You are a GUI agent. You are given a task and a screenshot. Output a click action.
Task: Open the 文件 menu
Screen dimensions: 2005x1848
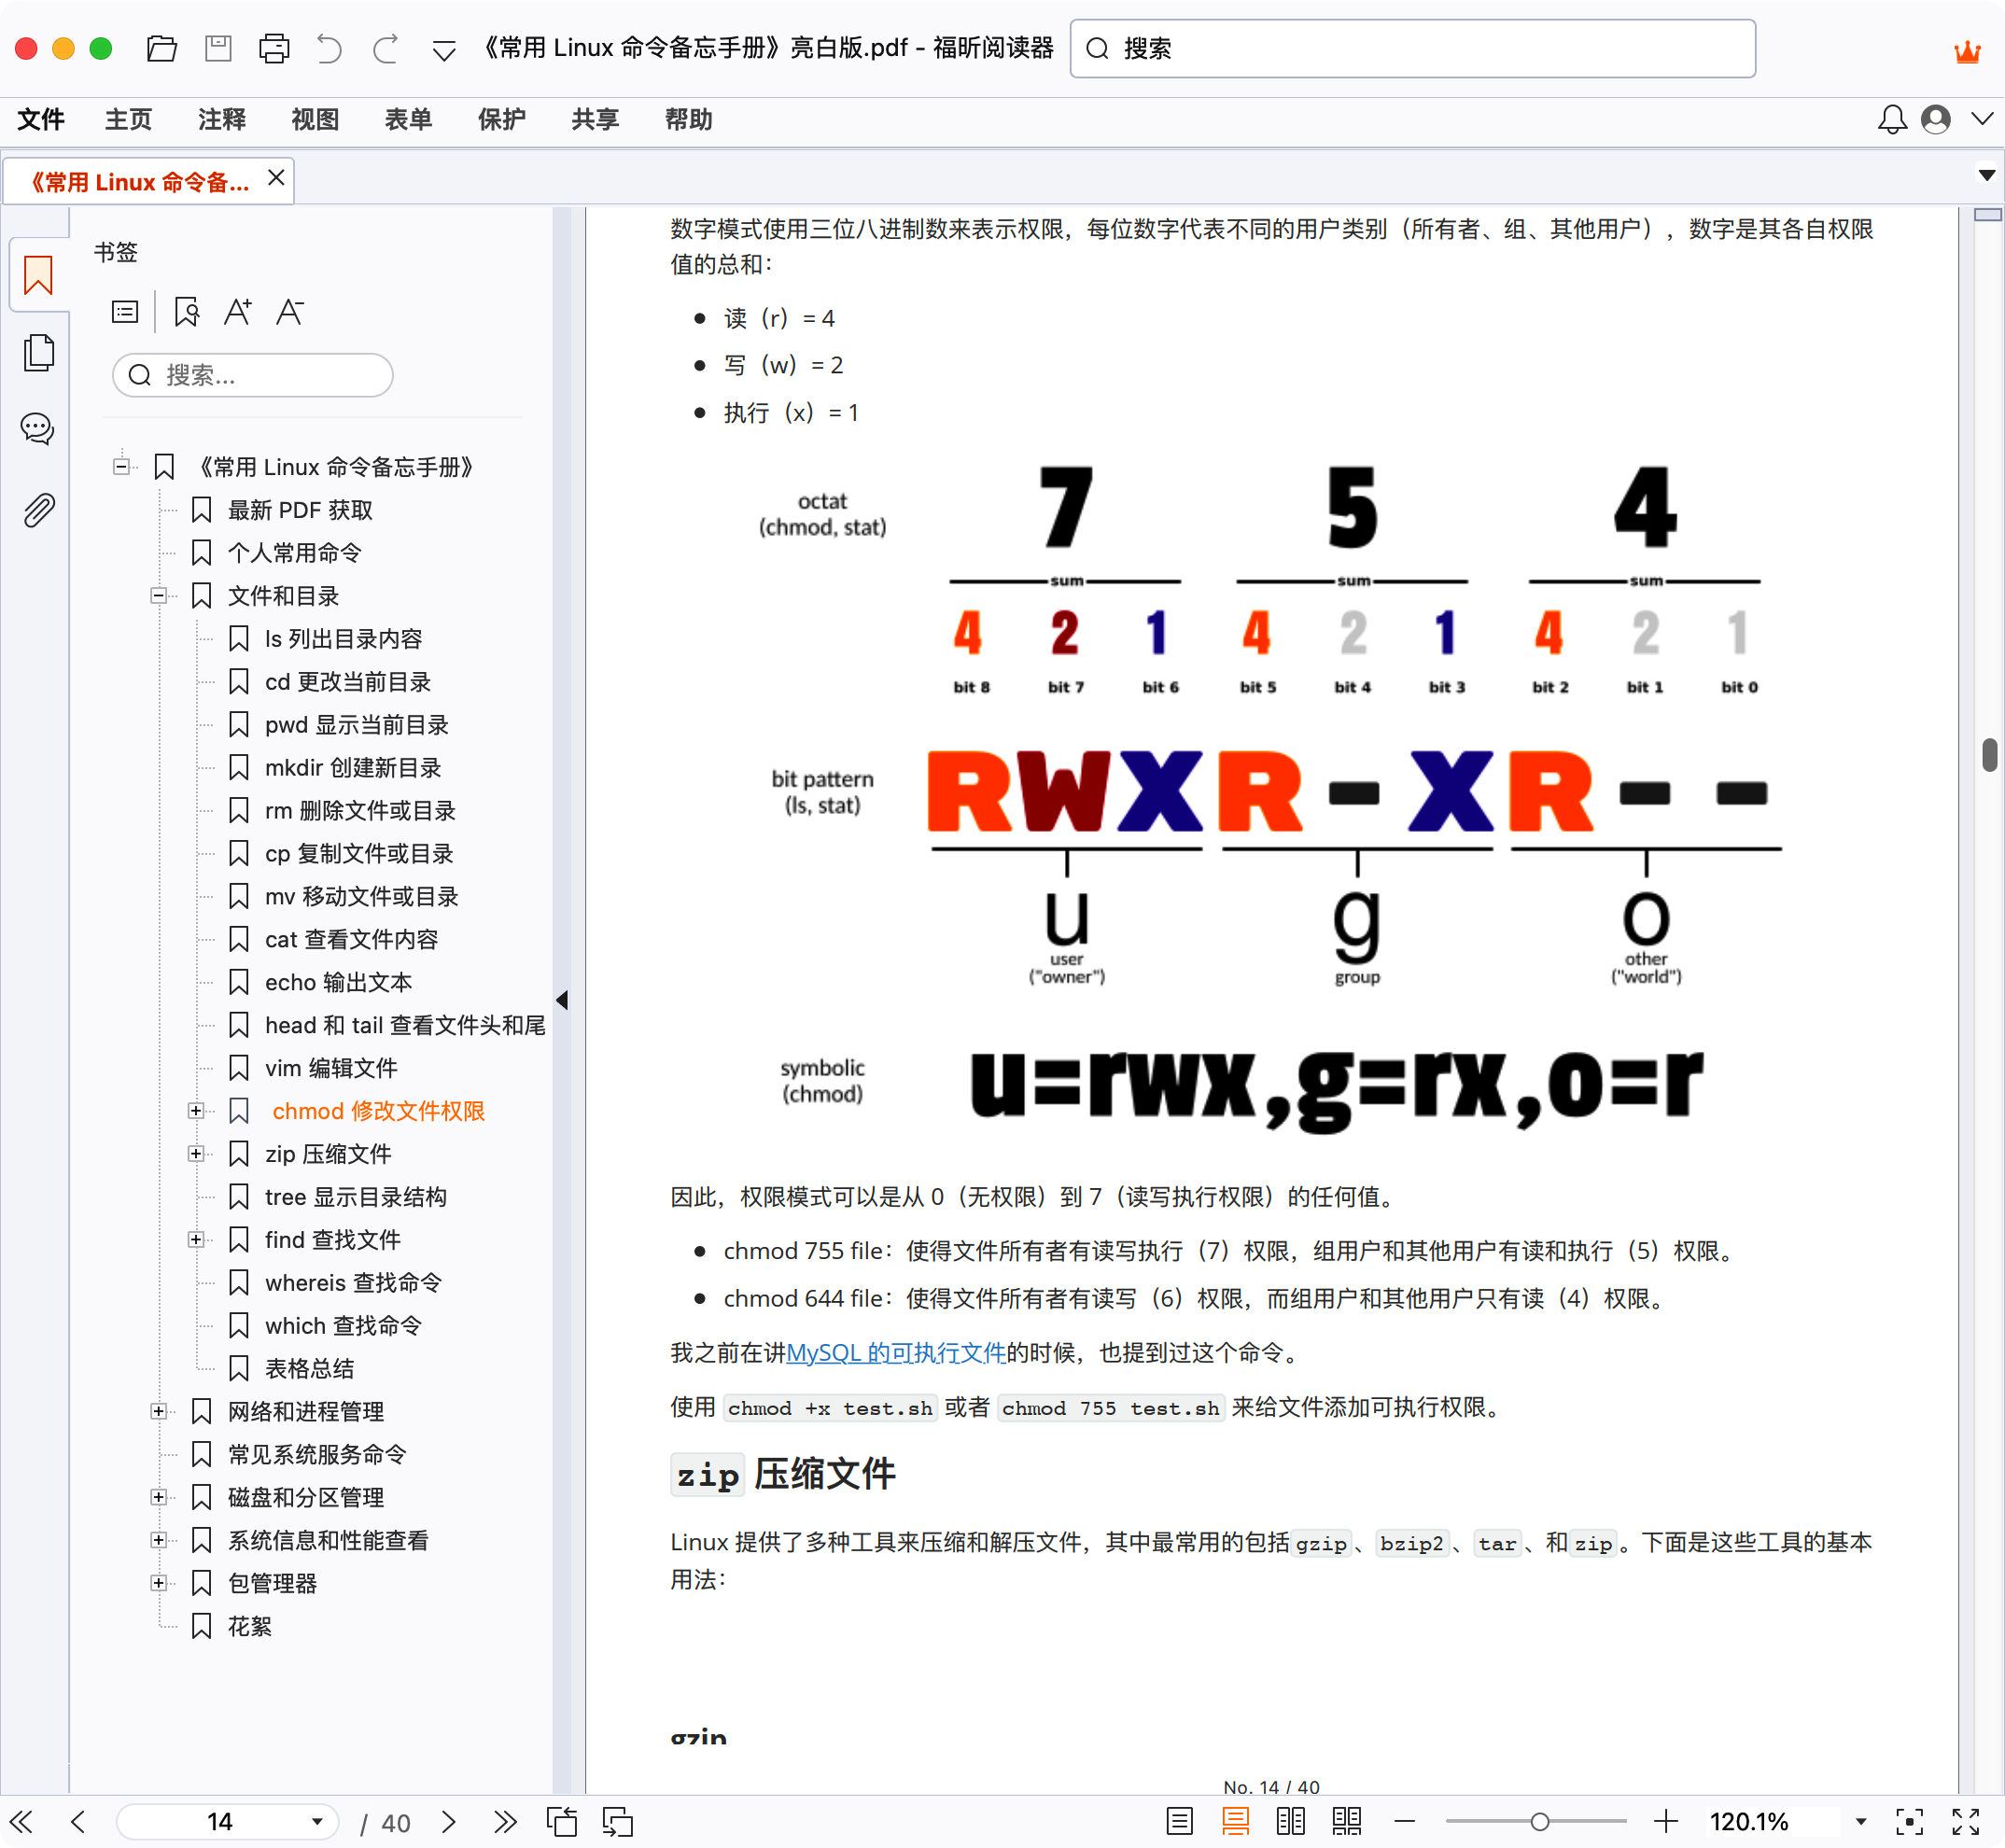(x=40, y=119)
